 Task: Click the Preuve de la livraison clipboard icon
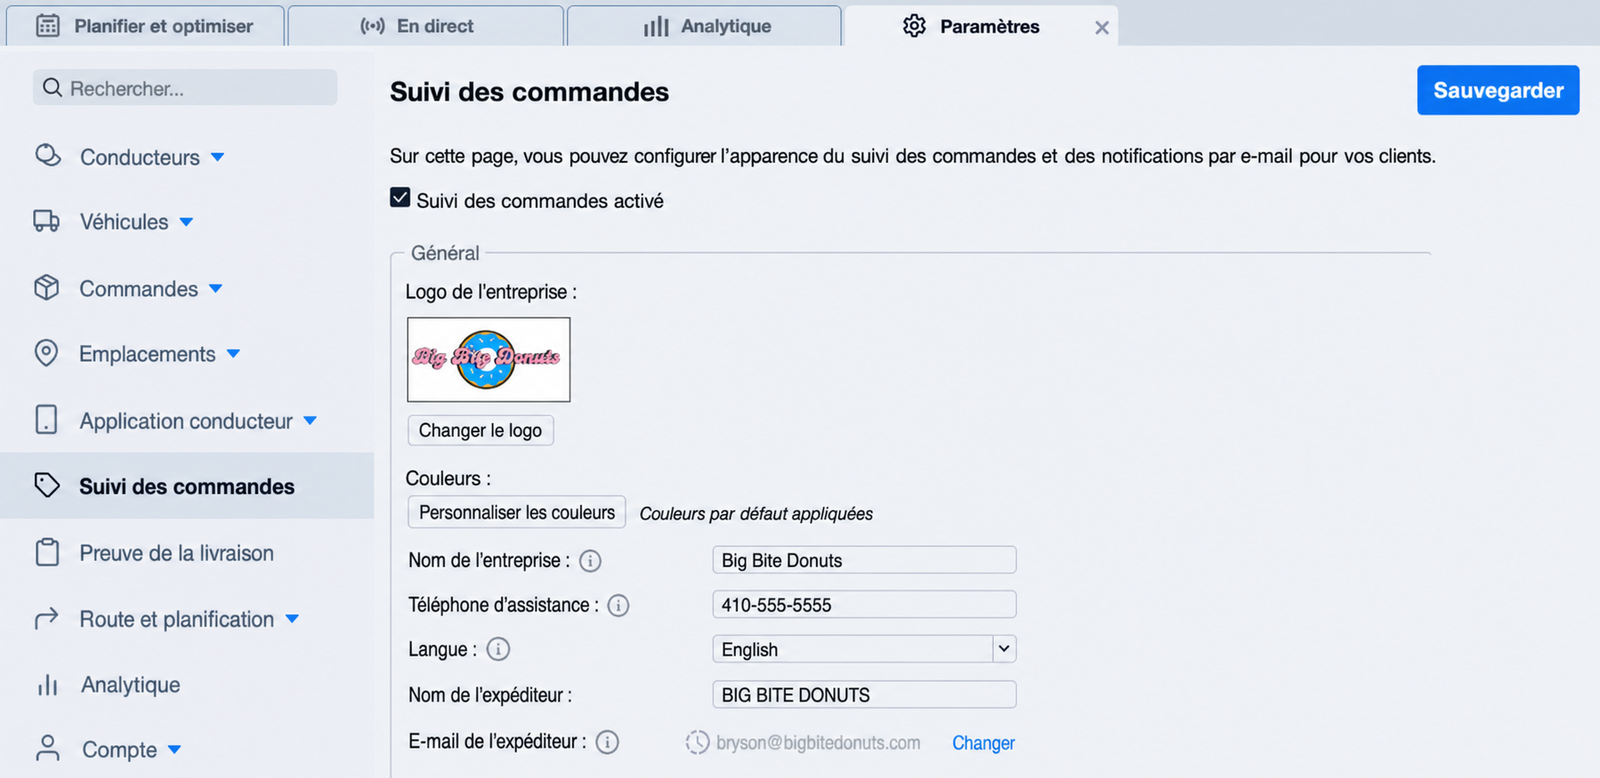(47, 552)
